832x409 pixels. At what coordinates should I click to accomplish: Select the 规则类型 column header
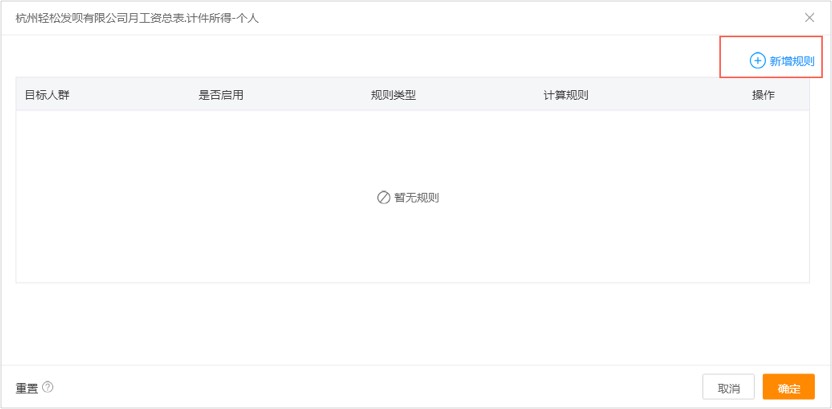pyautogui.click(x=393, y=95)
